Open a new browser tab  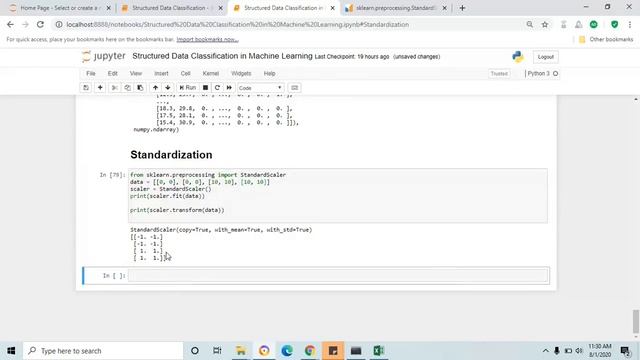coord(462,8)
